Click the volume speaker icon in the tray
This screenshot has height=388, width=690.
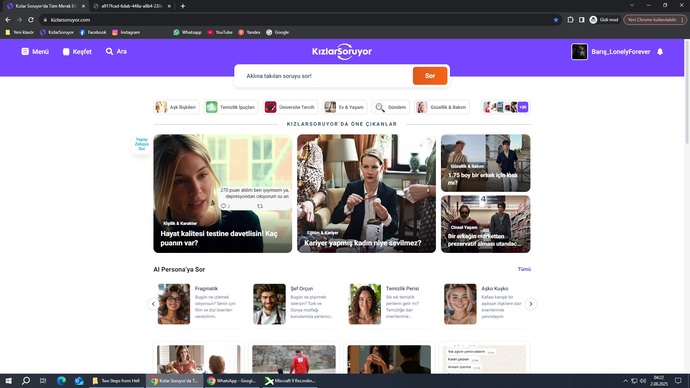[x=643, y=381]
